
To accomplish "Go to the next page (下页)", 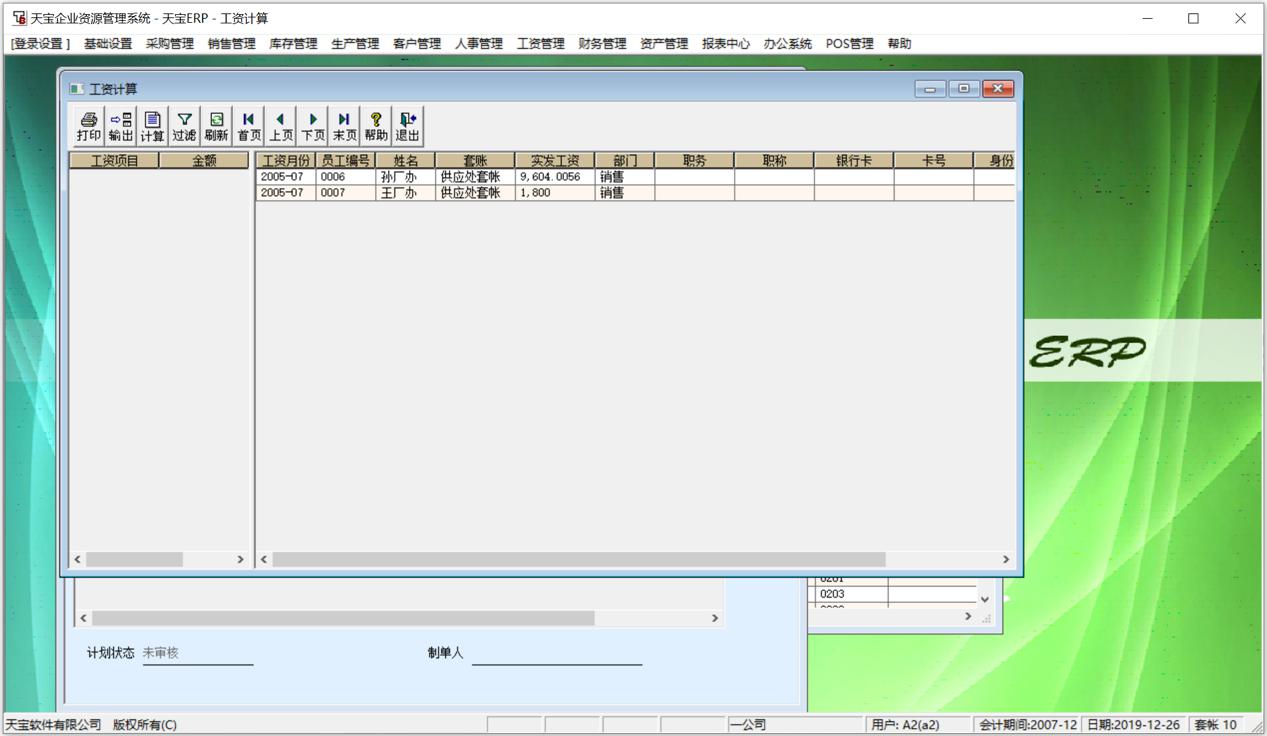I will [x=312, y=126].
